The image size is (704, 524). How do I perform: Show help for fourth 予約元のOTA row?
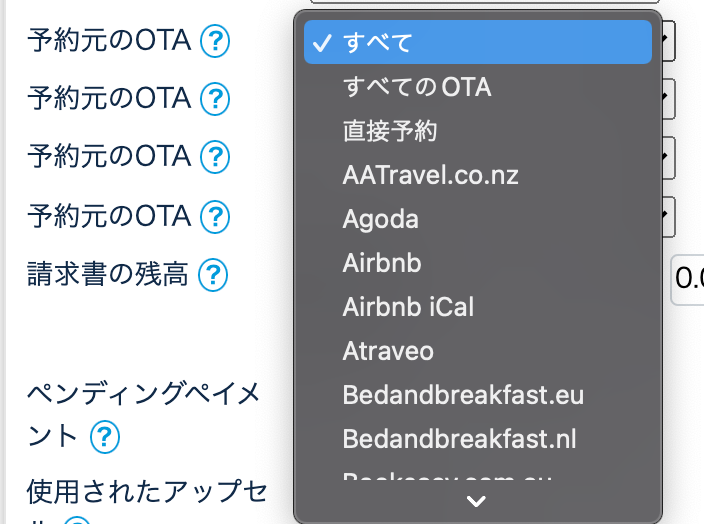pos(215,215)
